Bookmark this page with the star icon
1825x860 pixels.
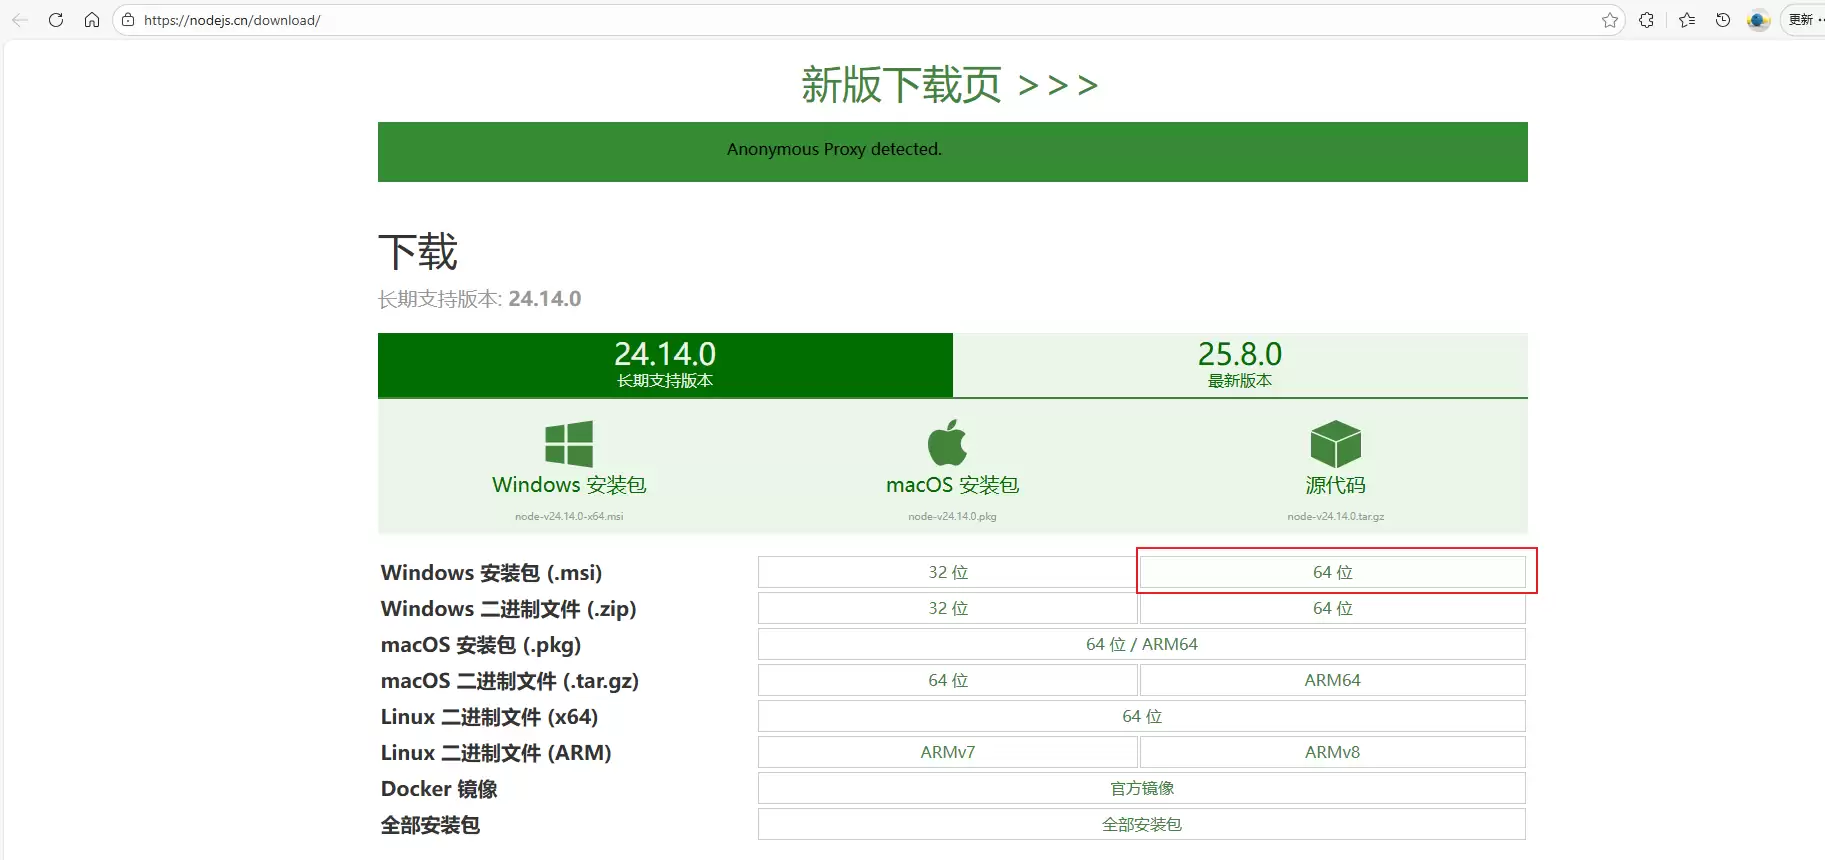(x=1609, y=20)
